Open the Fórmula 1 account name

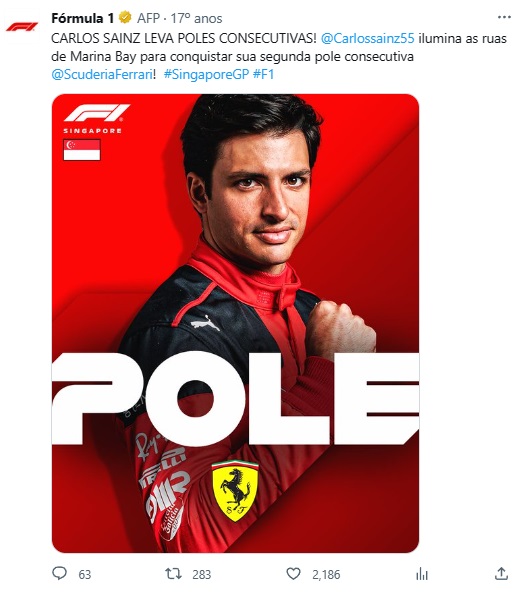(82, 18)
